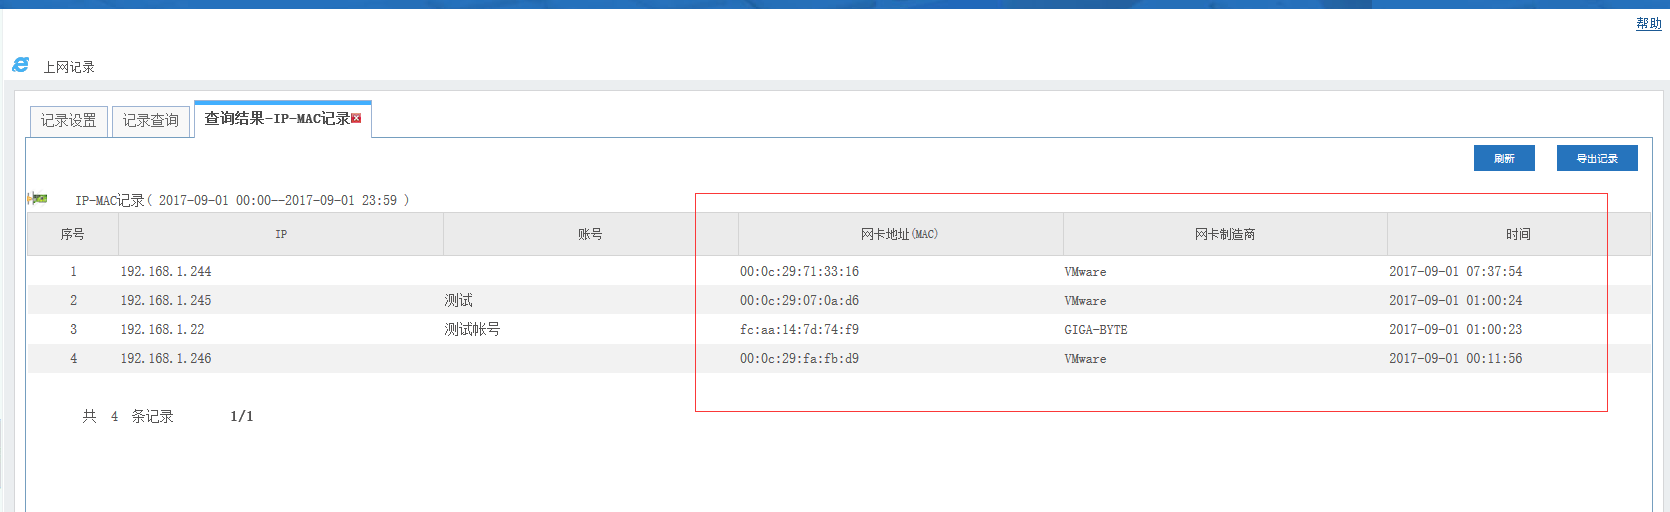Sort by the 时间 column header
The image size is (1670, 512).
click(1518, 234)
